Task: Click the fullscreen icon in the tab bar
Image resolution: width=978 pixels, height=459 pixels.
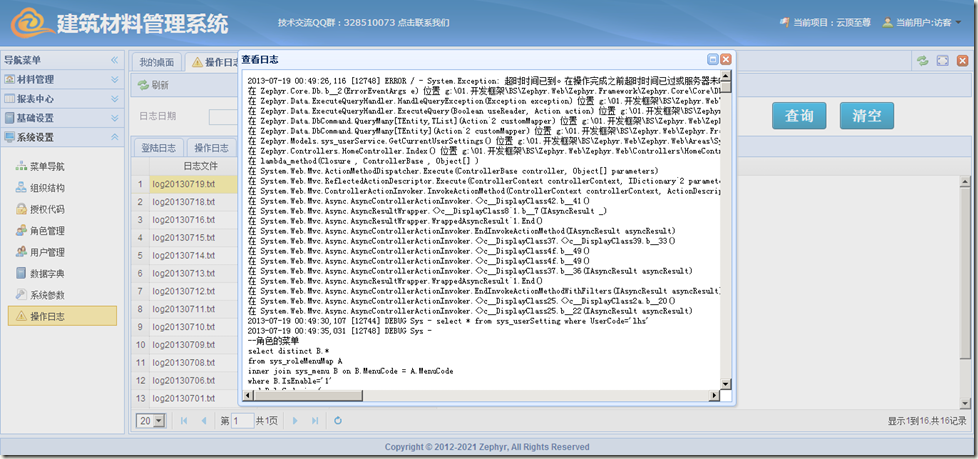Action: point(942,62)
